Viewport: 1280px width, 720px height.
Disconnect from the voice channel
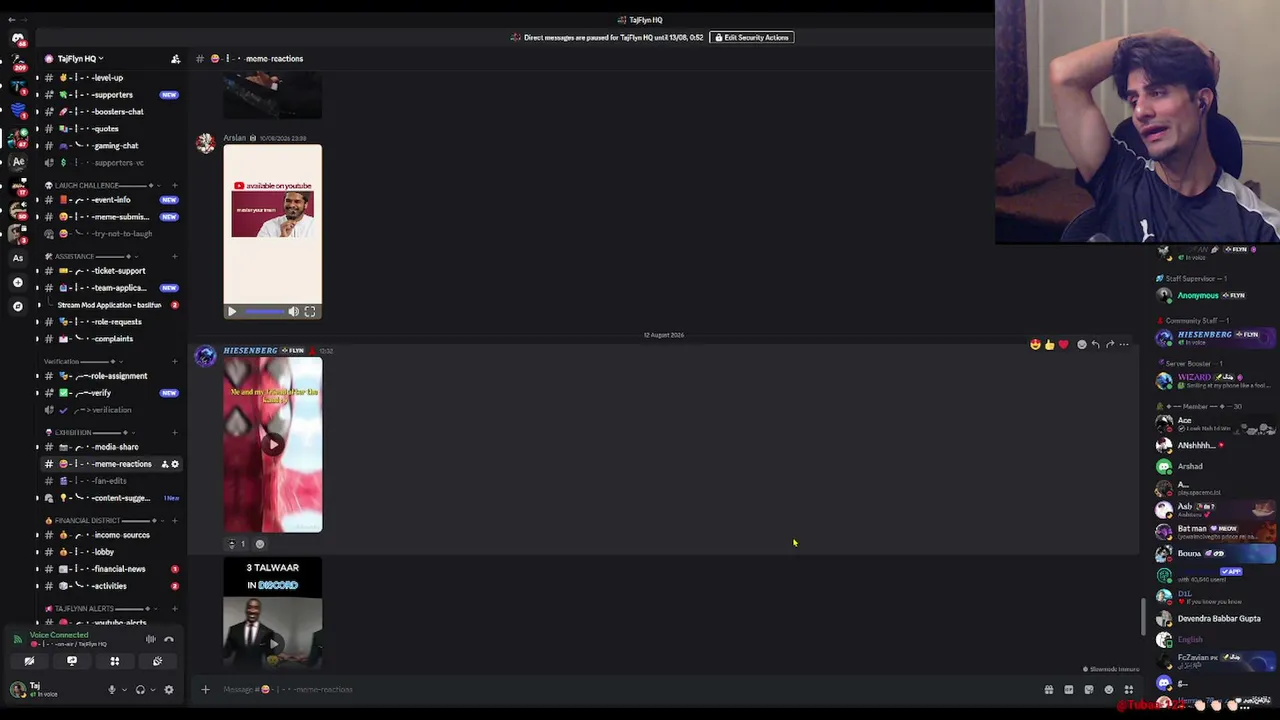point(169,639)
